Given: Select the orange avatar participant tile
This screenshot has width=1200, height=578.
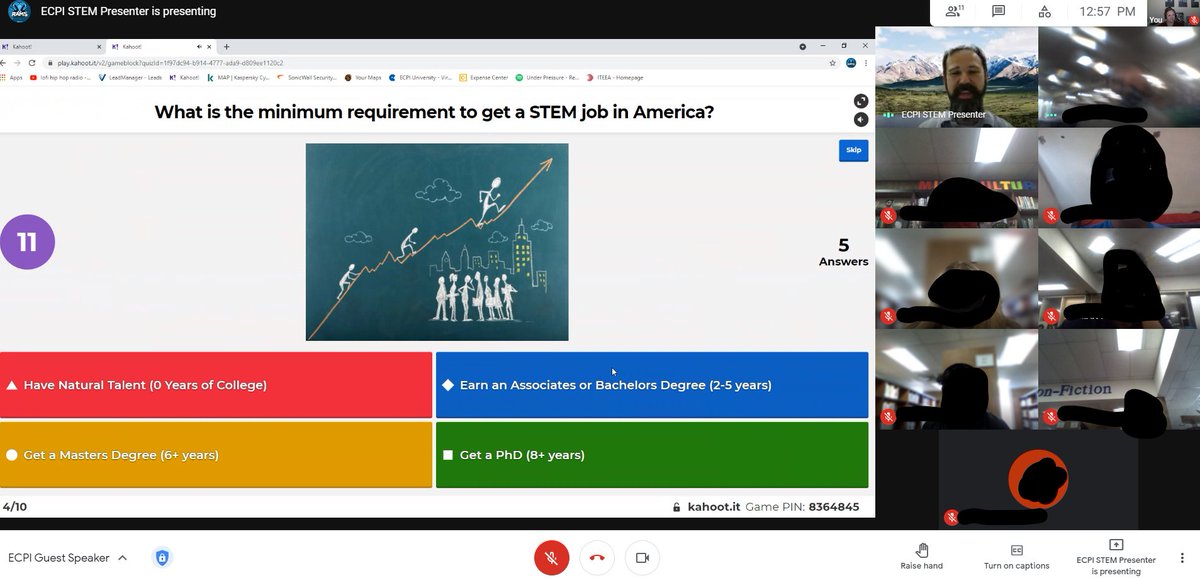Looking at the screenshot, I should [1037, 481].
